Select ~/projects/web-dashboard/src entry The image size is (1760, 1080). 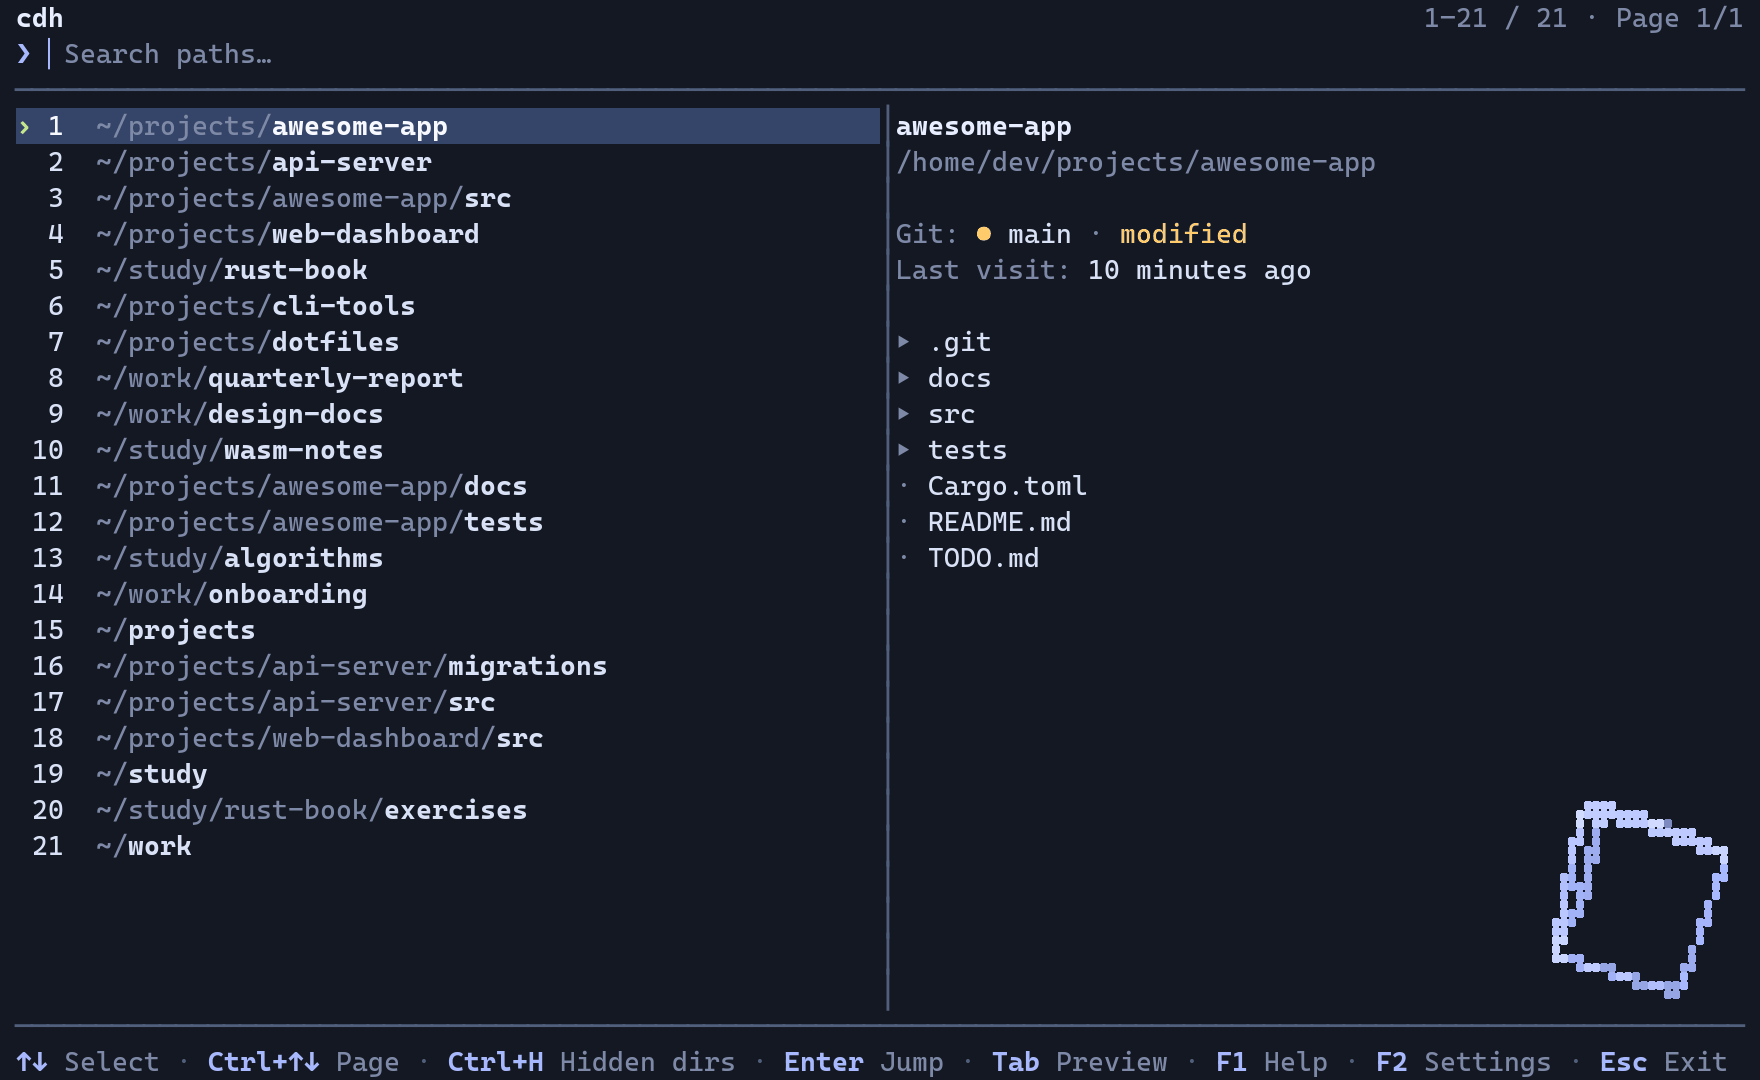[x=448, y=738]
